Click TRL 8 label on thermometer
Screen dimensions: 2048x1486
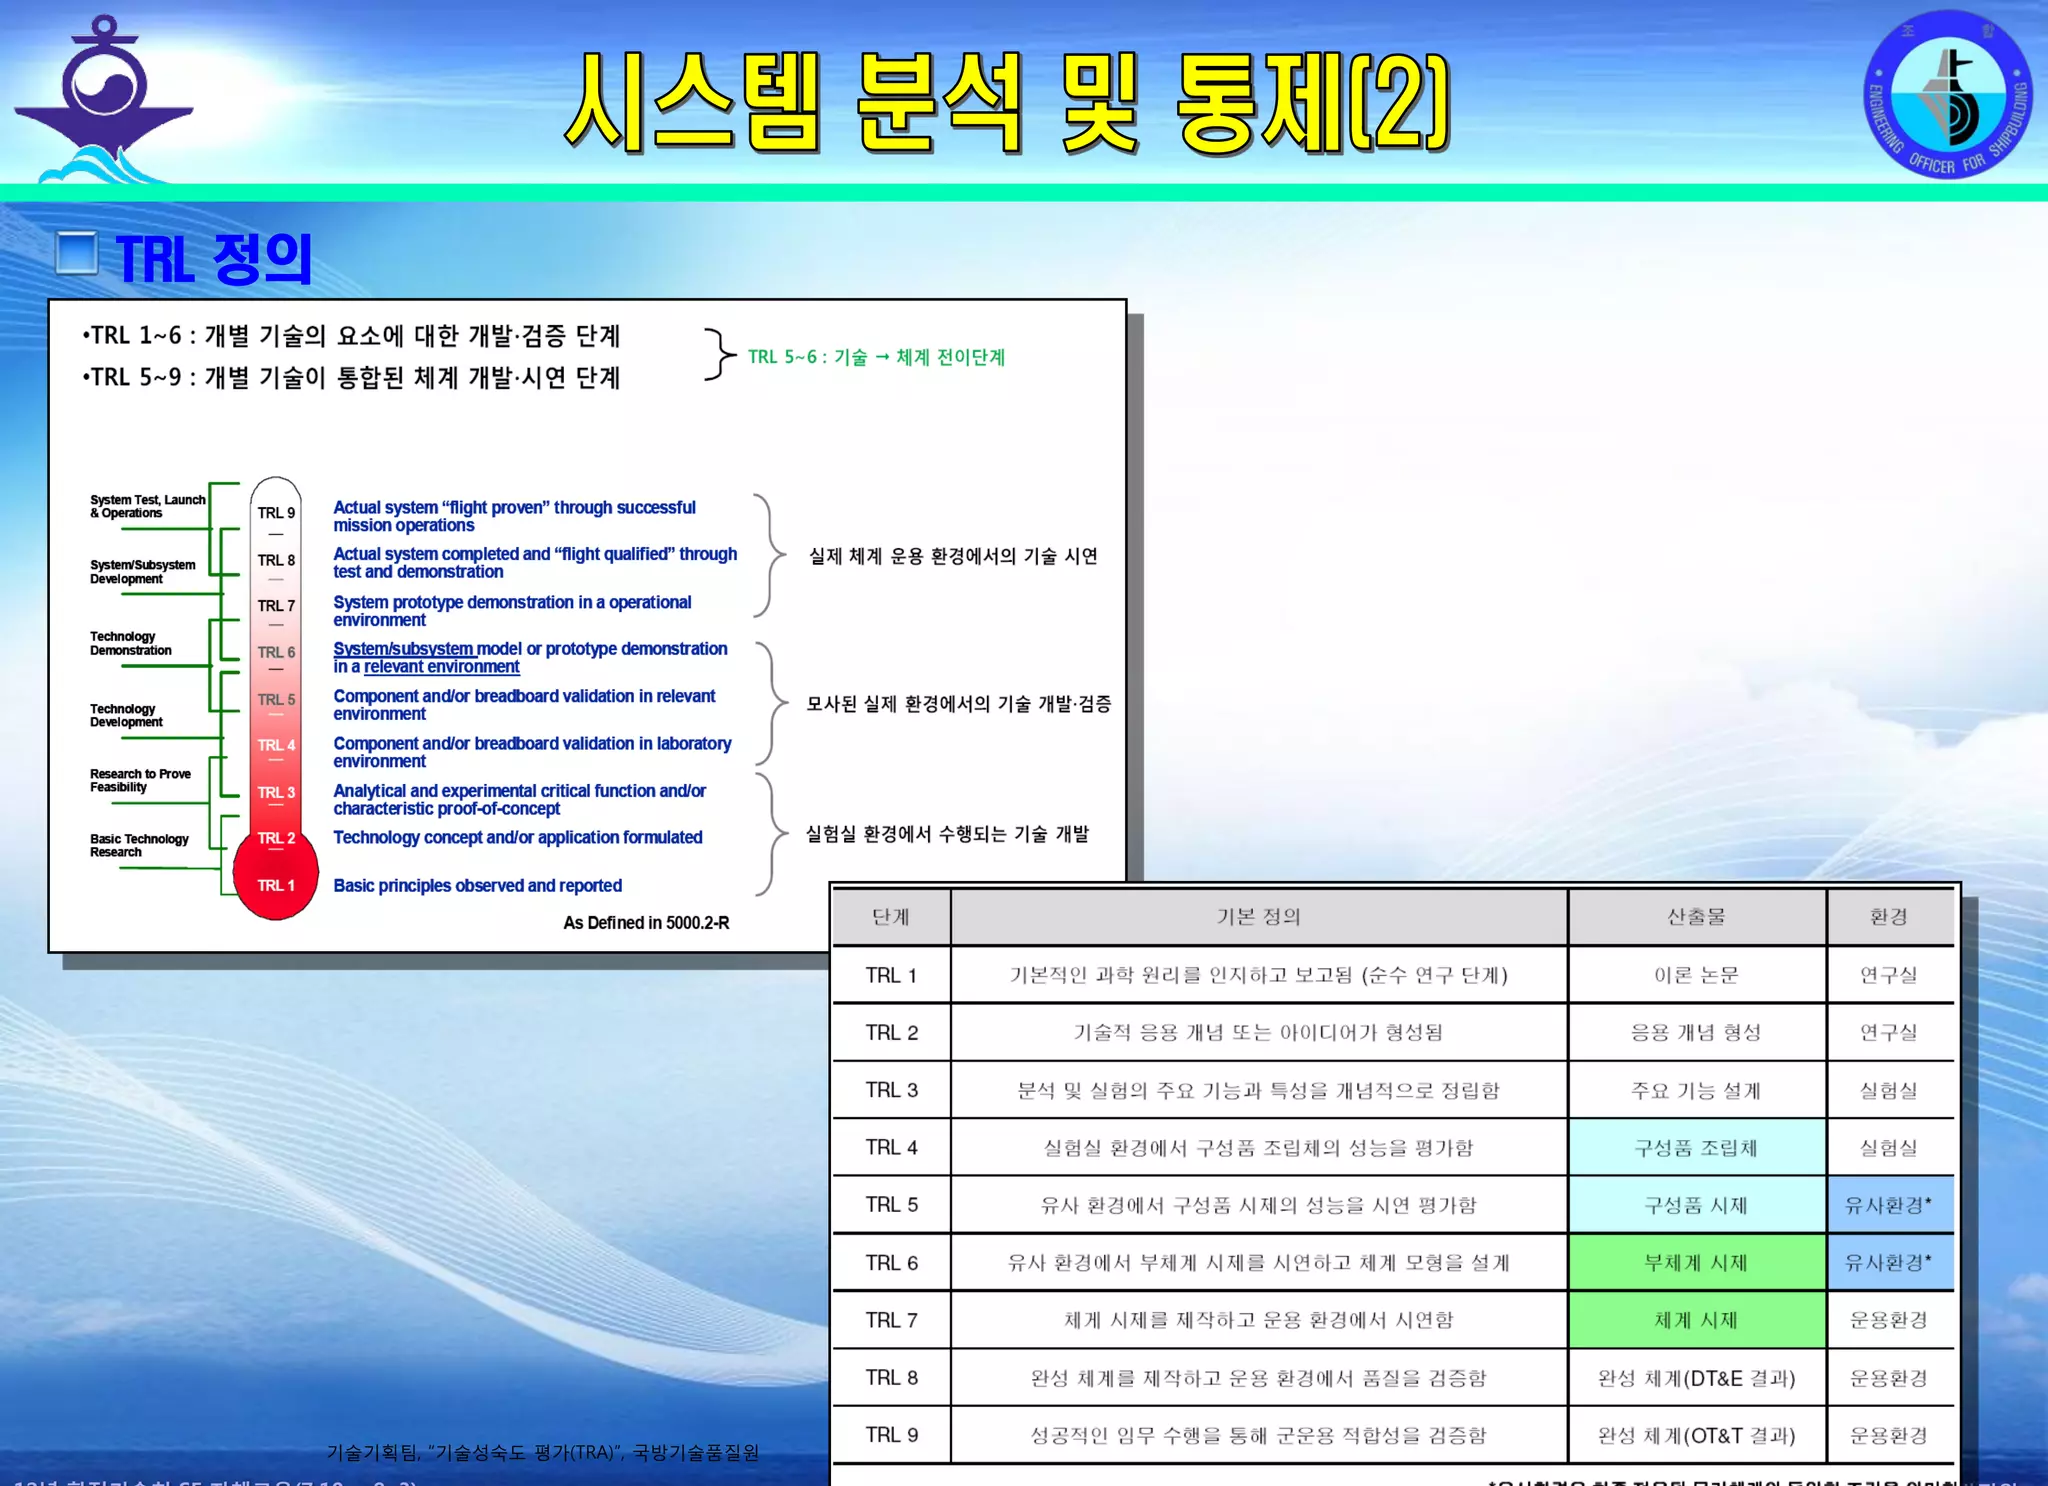(x=276, y=560)
